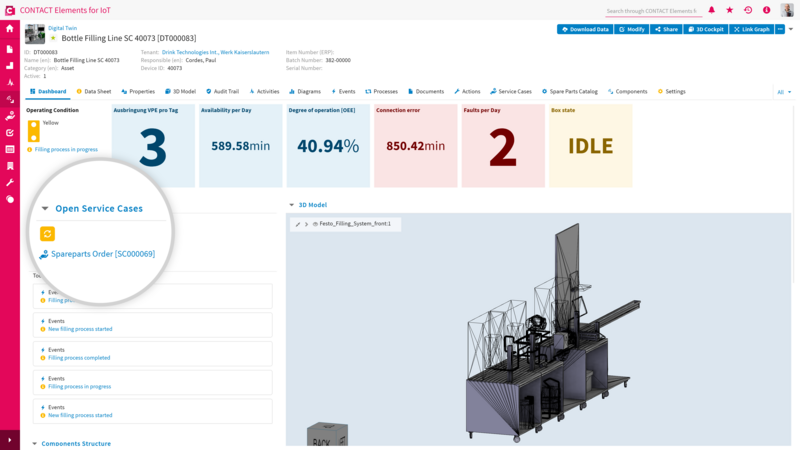Viewport: 800px width, 450px height.
Task: Click the favorites star in top bar
Action: point(730,10)
